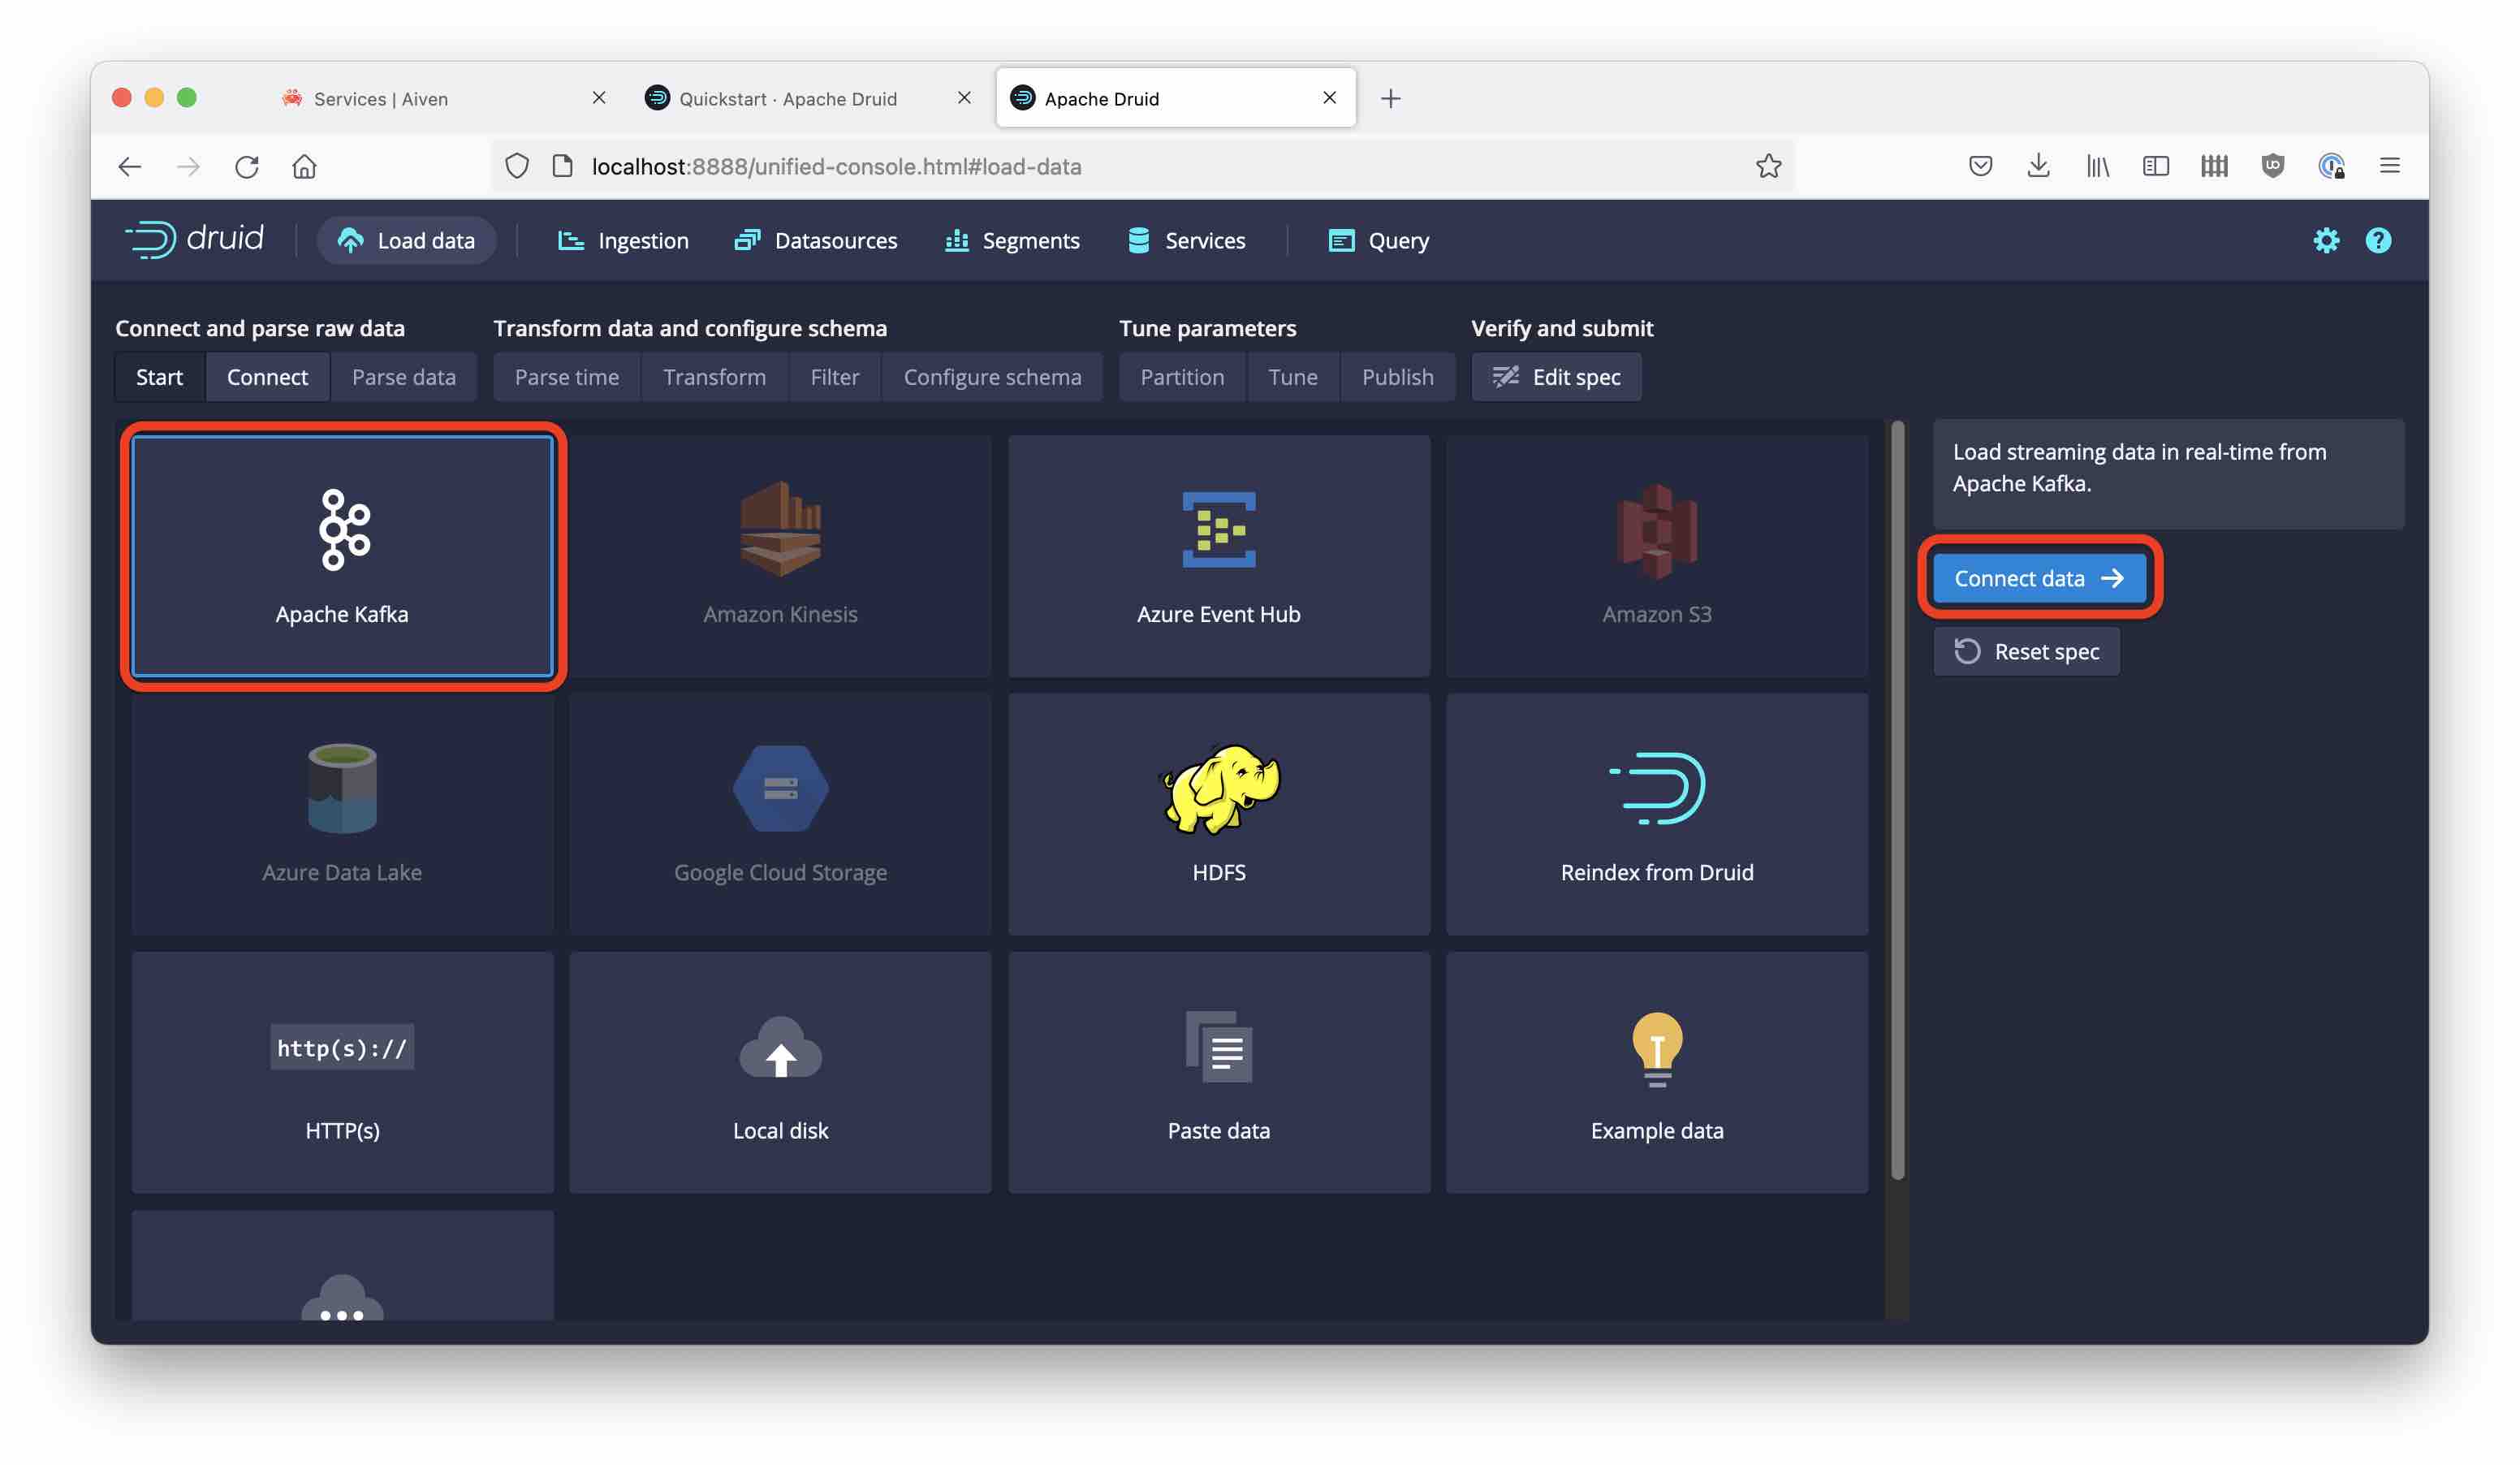Click the Reset spec button
The height and width of the screenshot is (1465, 2520).
click(x=2026, y=651)
